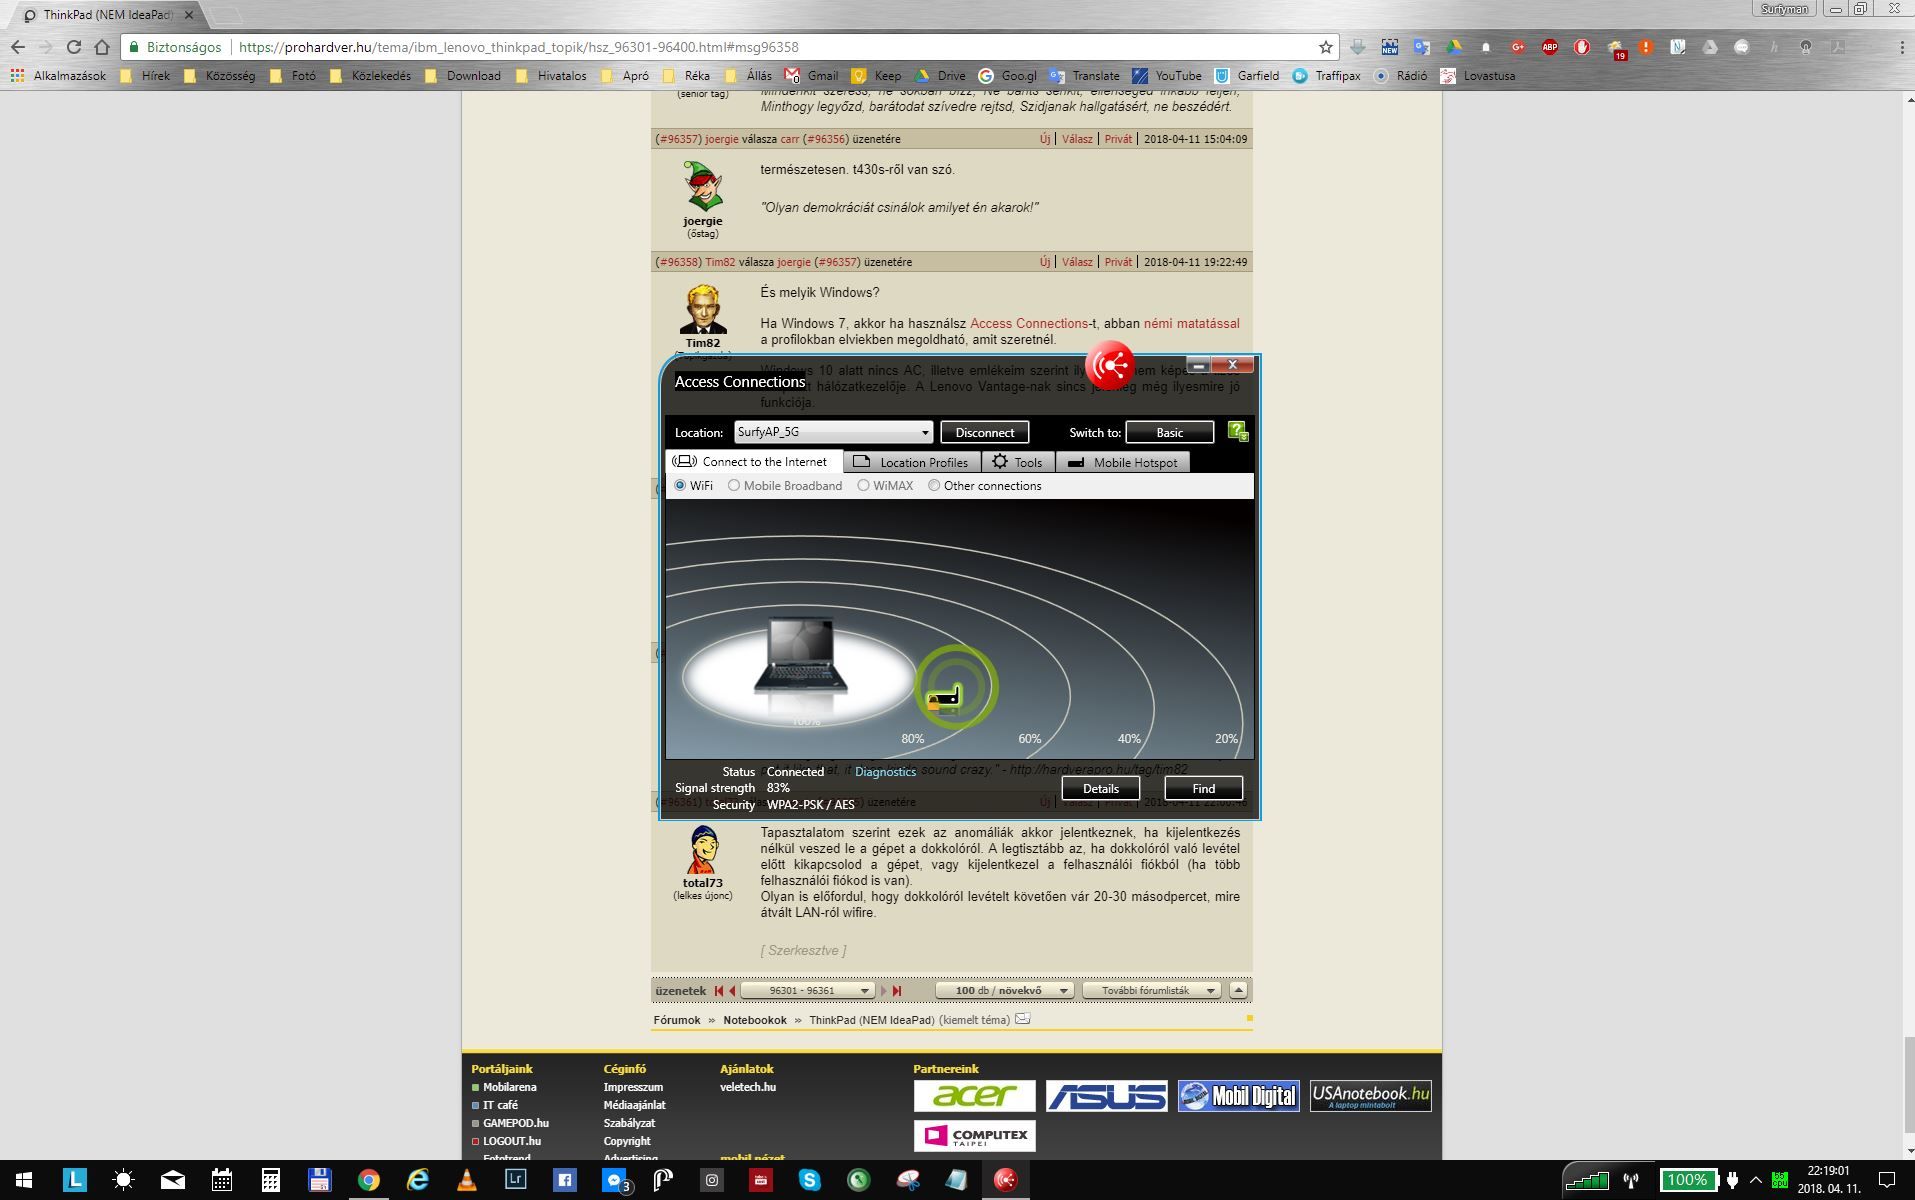Jump to first page of messages

coord(718,991)
